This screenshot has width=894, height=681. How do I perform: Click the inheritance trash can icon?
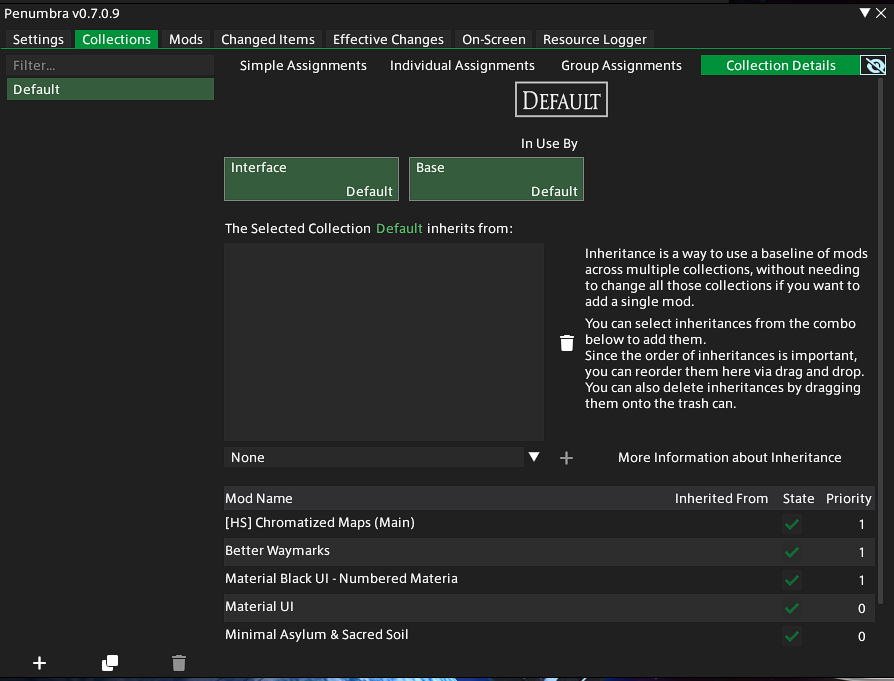(567, 343)
